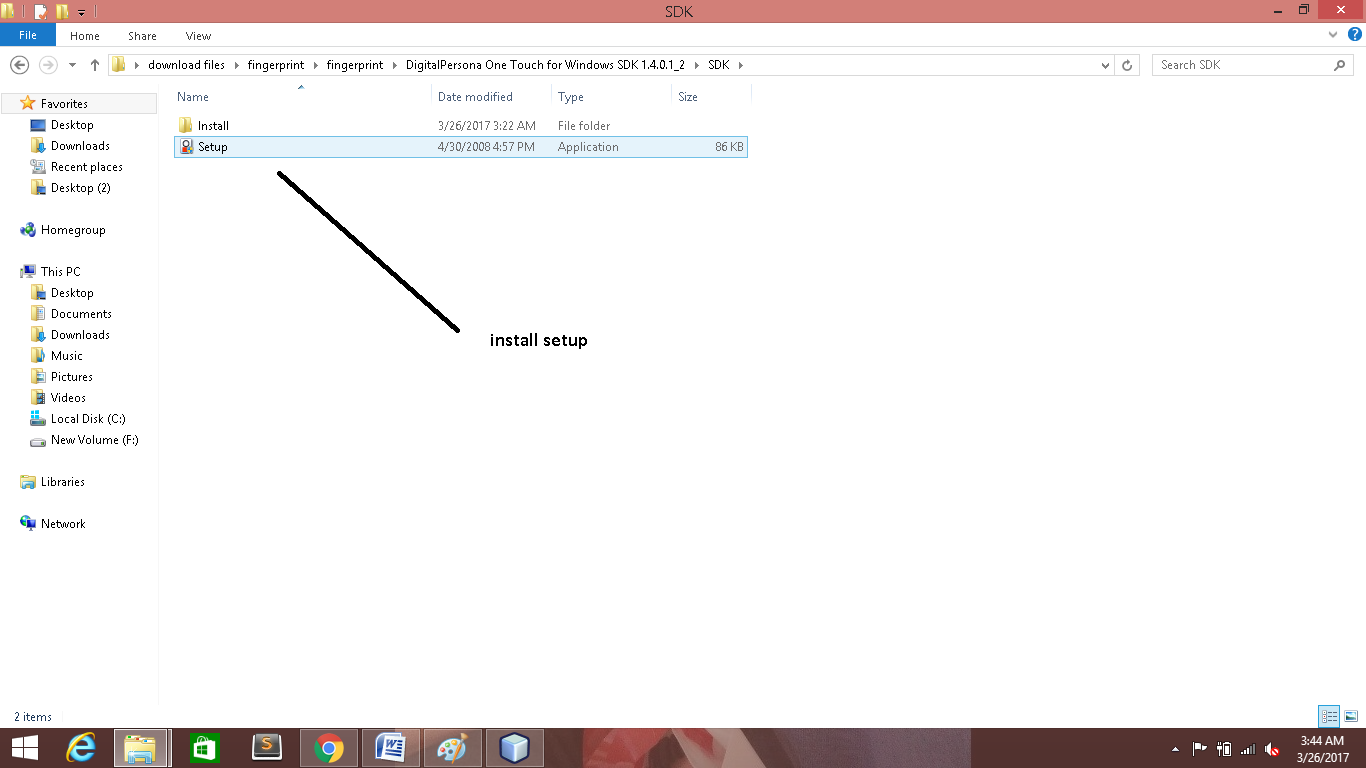Open Desktop under Favorites
Image resolution: width=1366 pixels, height=768 pixels.
tap(72, 125)
